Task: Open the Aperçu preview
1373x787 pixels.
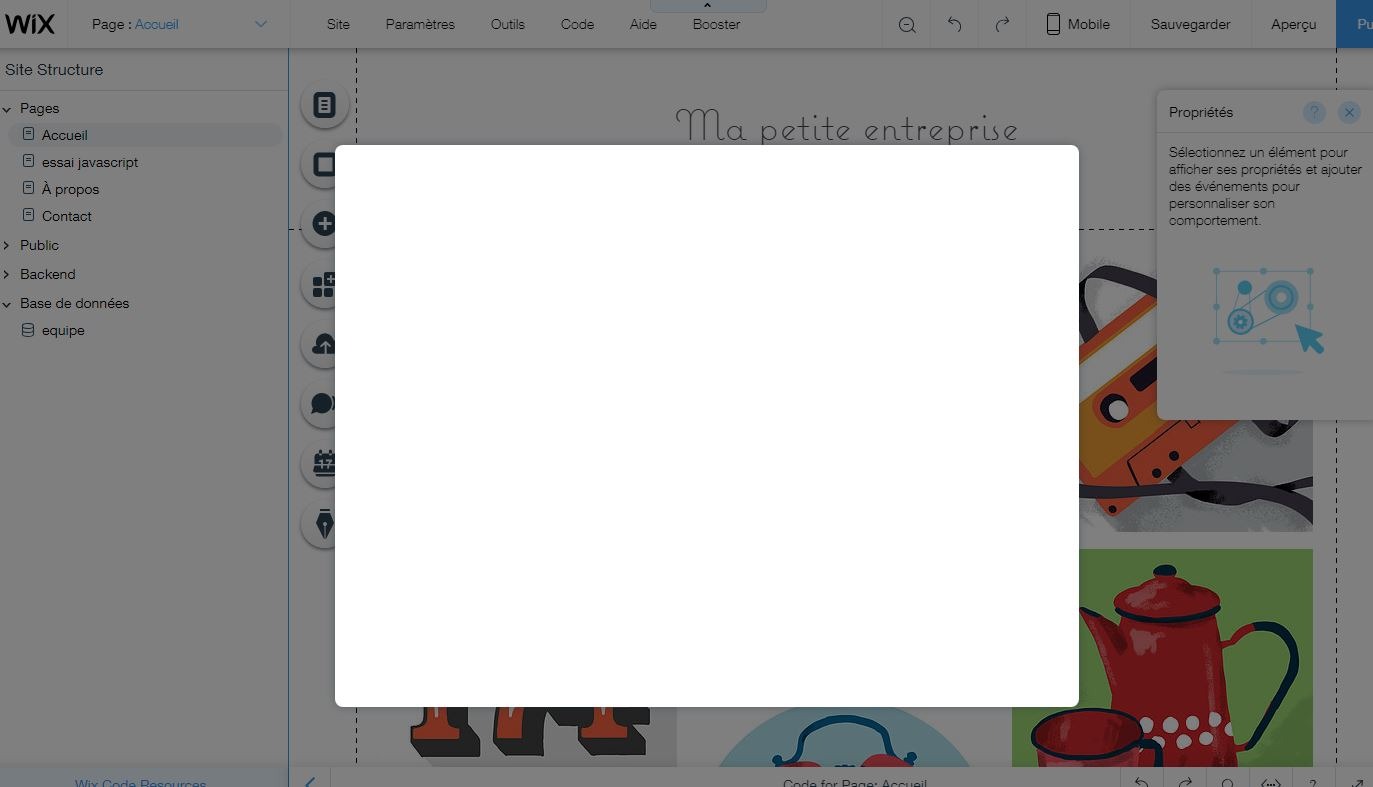Action: 1293,24
